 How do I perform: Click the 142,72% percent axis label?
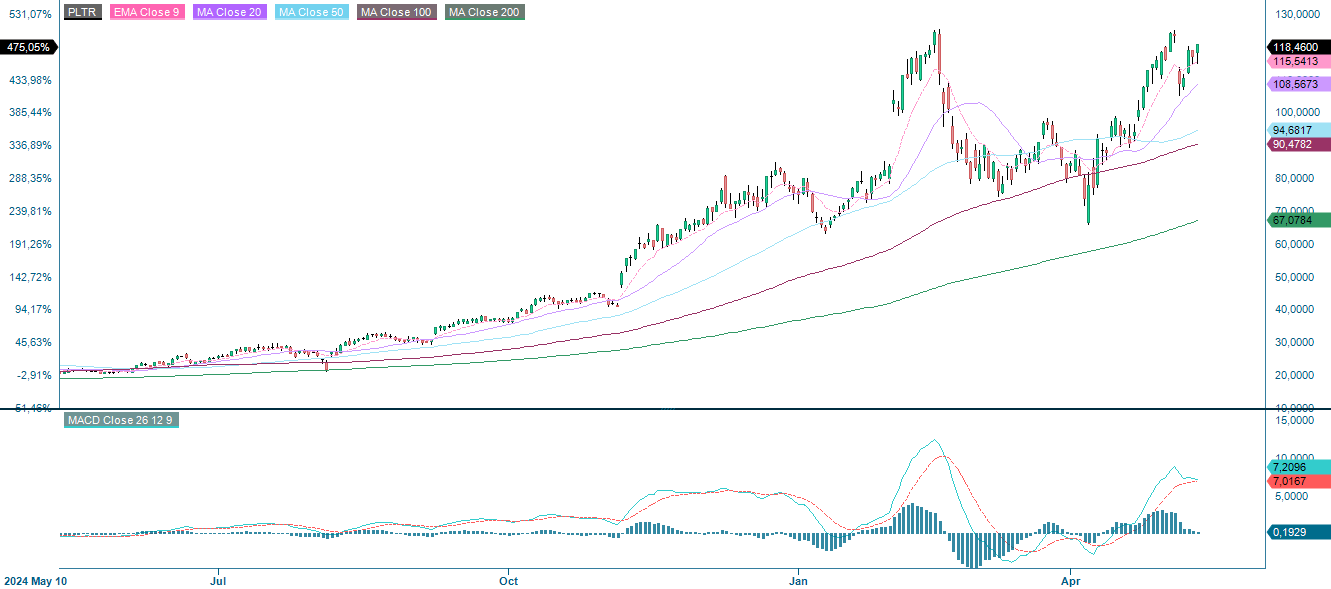click(30, 278)
